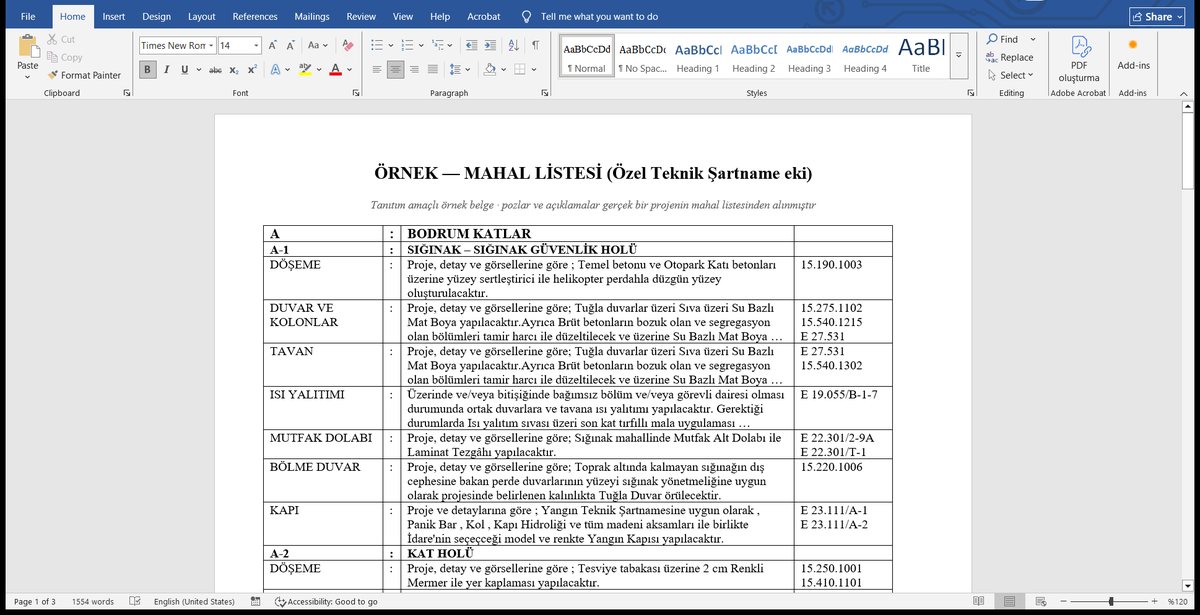Open Font dialog box launcher
The image size is (1200, 615).
tap(356, 93)
